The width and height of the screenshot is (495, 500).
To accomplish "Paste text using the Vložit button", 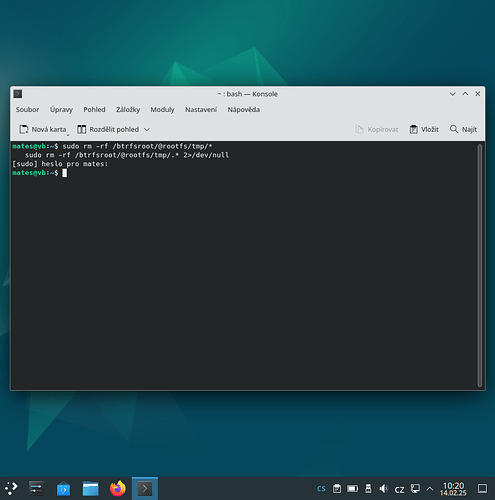I will tap(424, 129).
